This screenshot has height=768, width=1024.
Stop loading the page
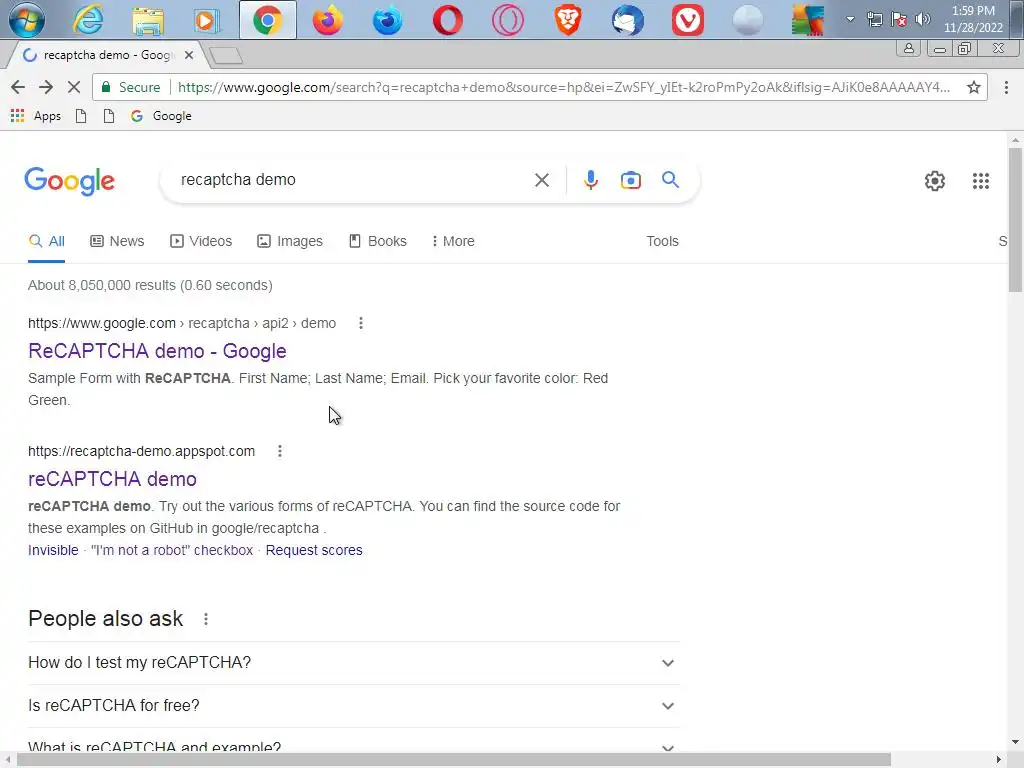[x=74, y=87]
